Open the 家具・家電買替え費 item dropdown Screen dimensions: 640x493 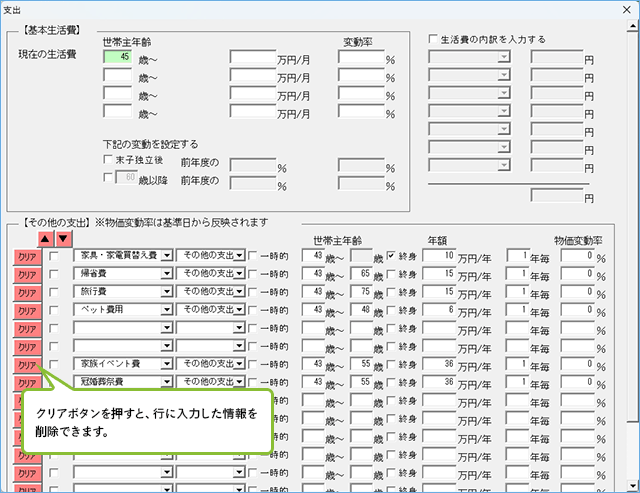(x=167, y=255)
